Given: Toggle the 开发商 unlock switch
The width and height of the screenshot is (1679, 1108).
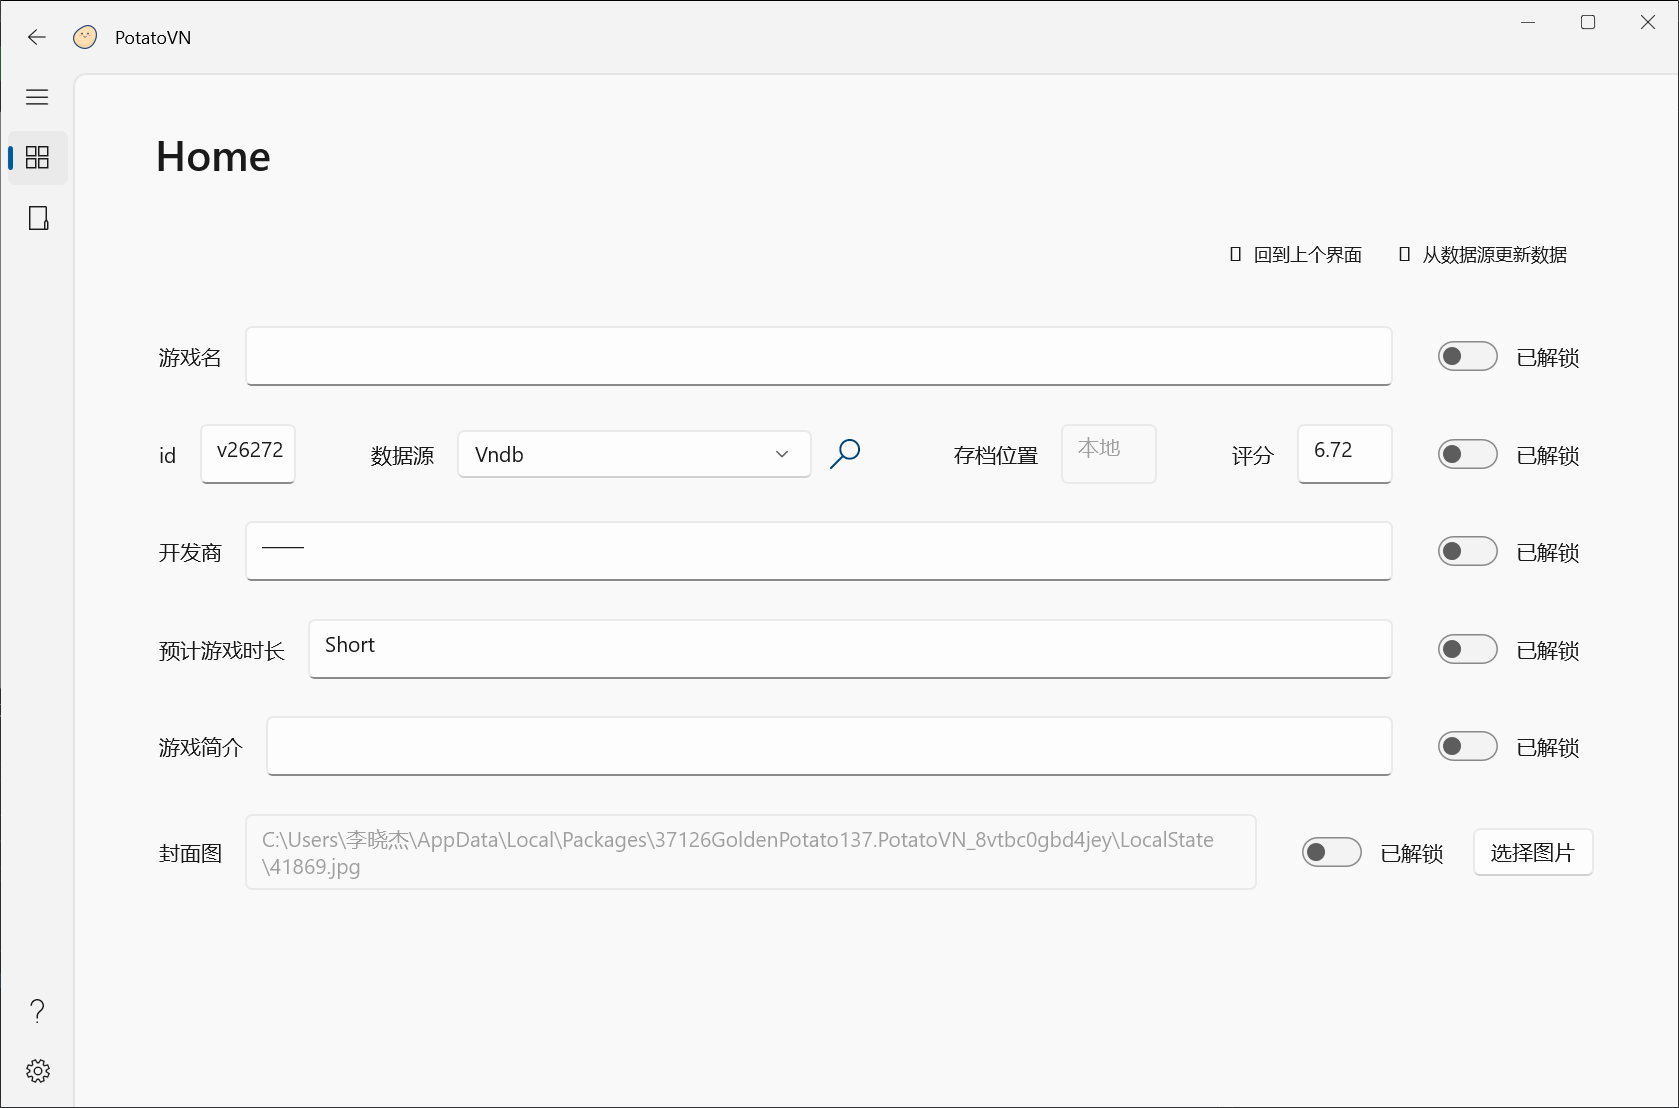Looking at the screenshot, I should (x=1466, y=551).
